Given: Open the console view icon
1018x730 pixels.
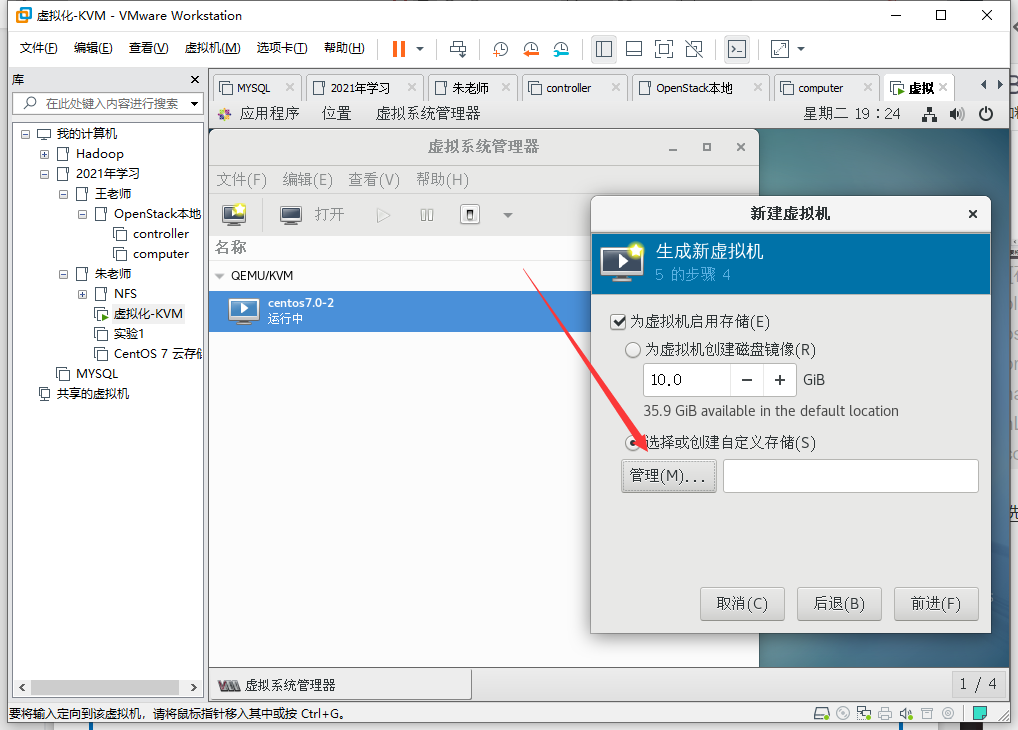Looking at the screenshot, I should click(x=737, y=49).
